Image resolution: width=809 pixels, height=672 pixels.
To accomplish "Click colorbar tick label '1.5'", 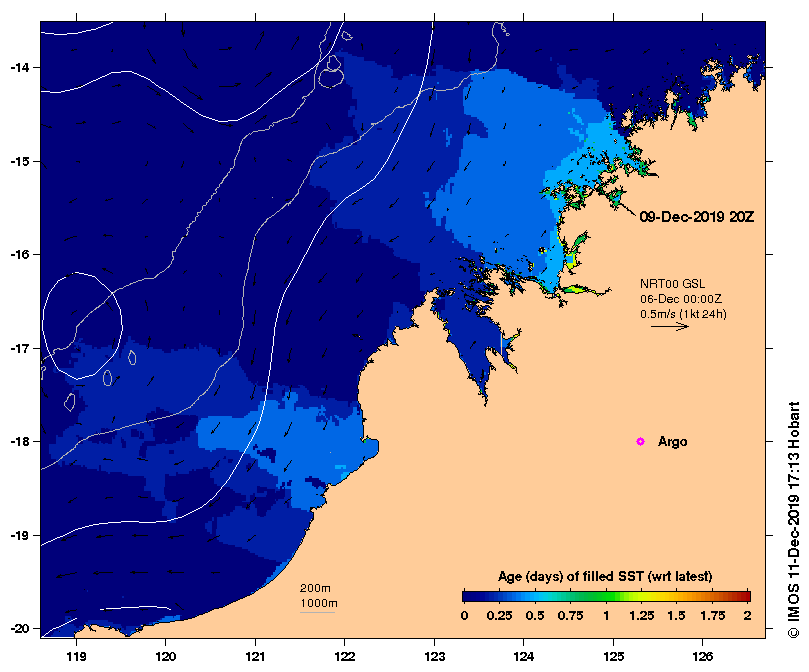I will point(676,616).
